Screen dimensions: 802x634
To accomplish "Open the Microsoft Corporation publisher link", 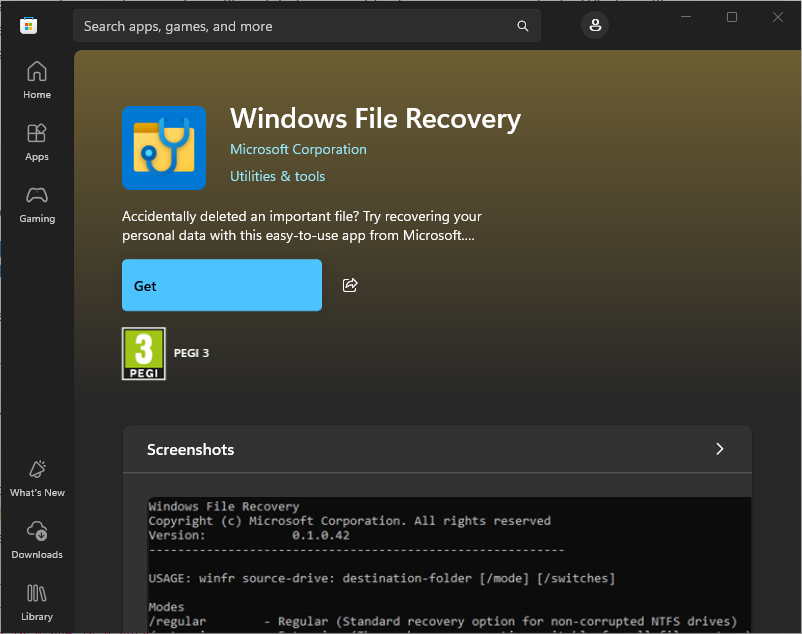I will click(x=298, y=149).
